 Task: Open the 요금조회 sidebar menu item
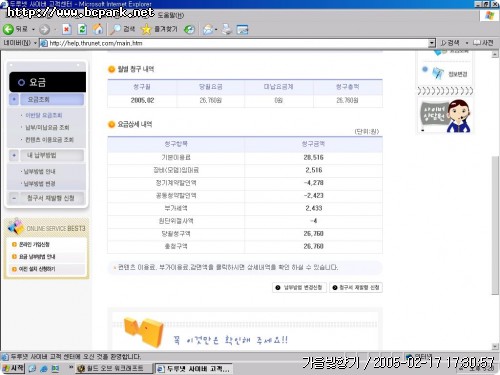[52, 99]
